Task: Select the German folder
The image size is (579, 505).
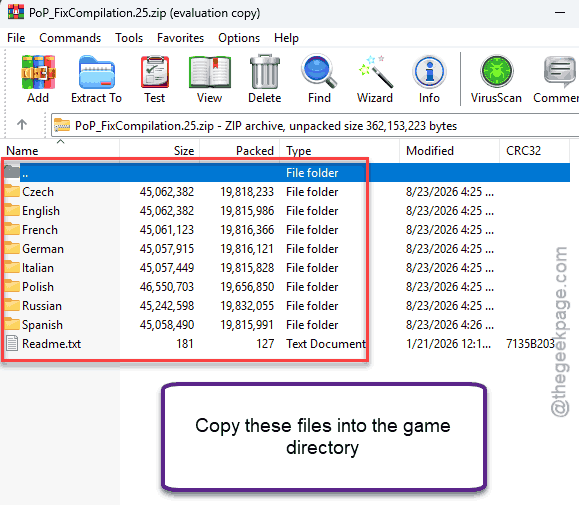Action: pos(43,249)
